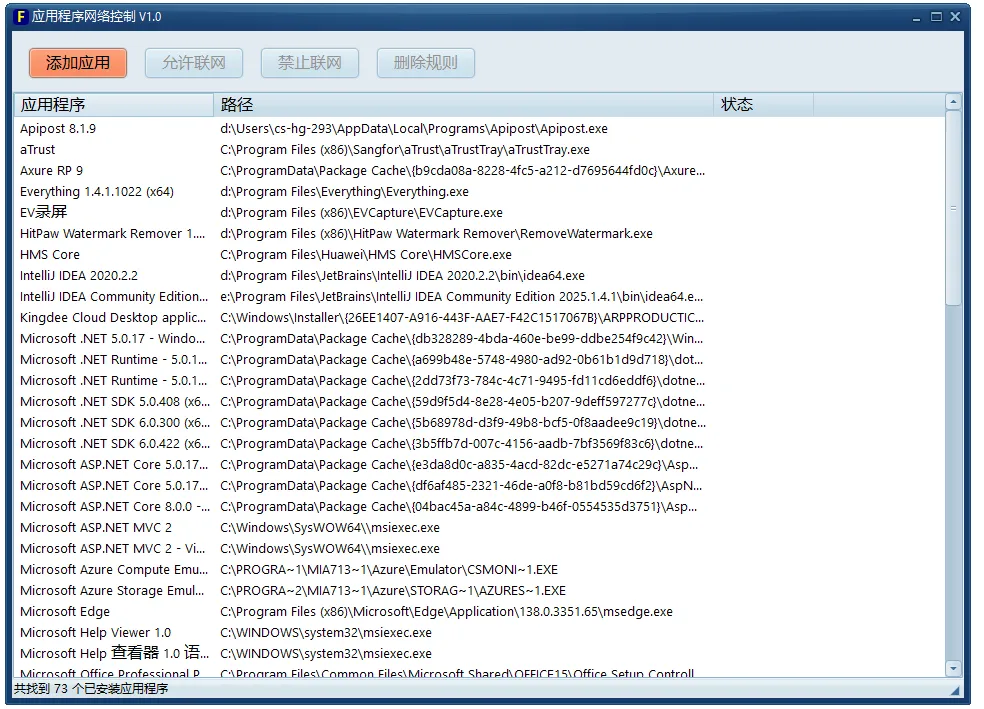Select the Microsoft Azure Compute Emu... row
This screenshot has width=984, height=709.
click(x=479, y=570)
